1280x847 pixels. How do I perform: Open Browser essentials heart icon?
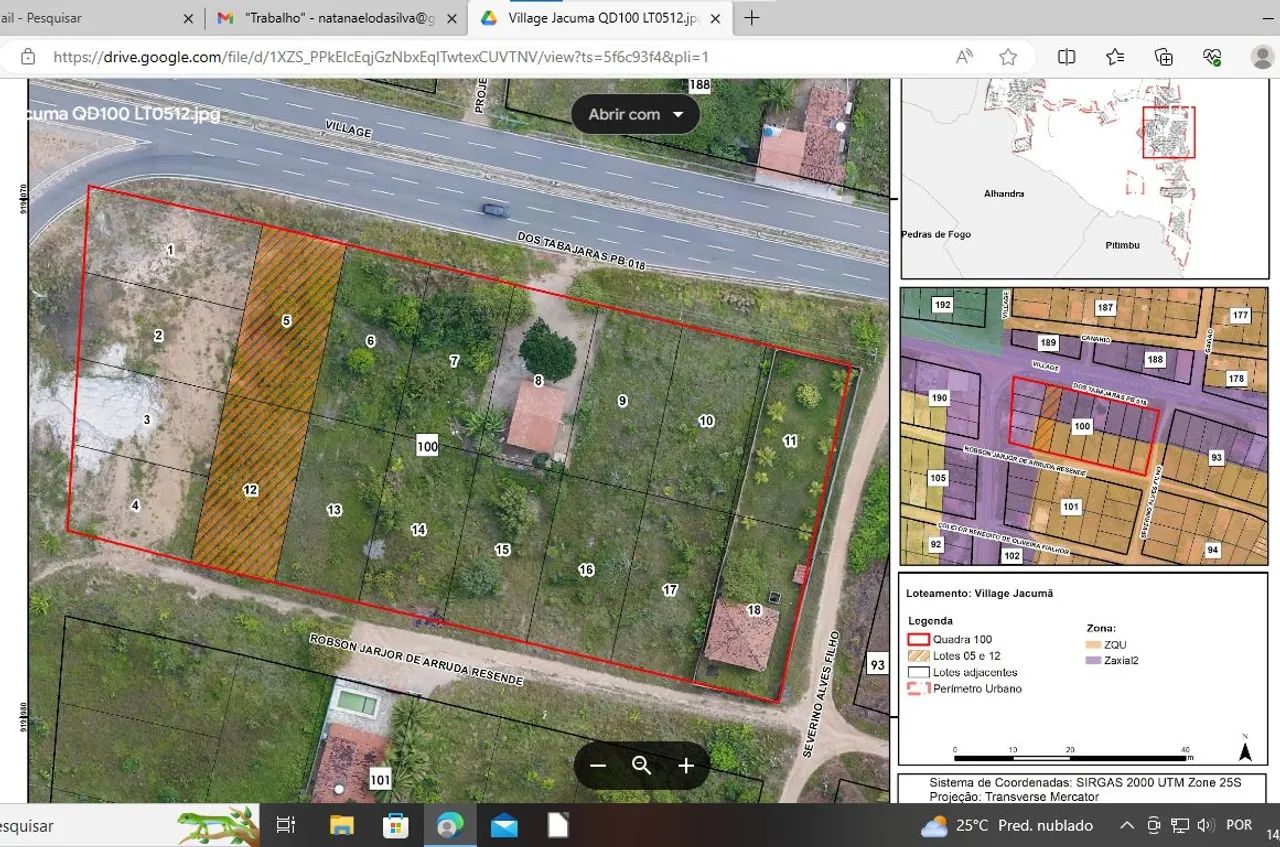coord(1212,57)
